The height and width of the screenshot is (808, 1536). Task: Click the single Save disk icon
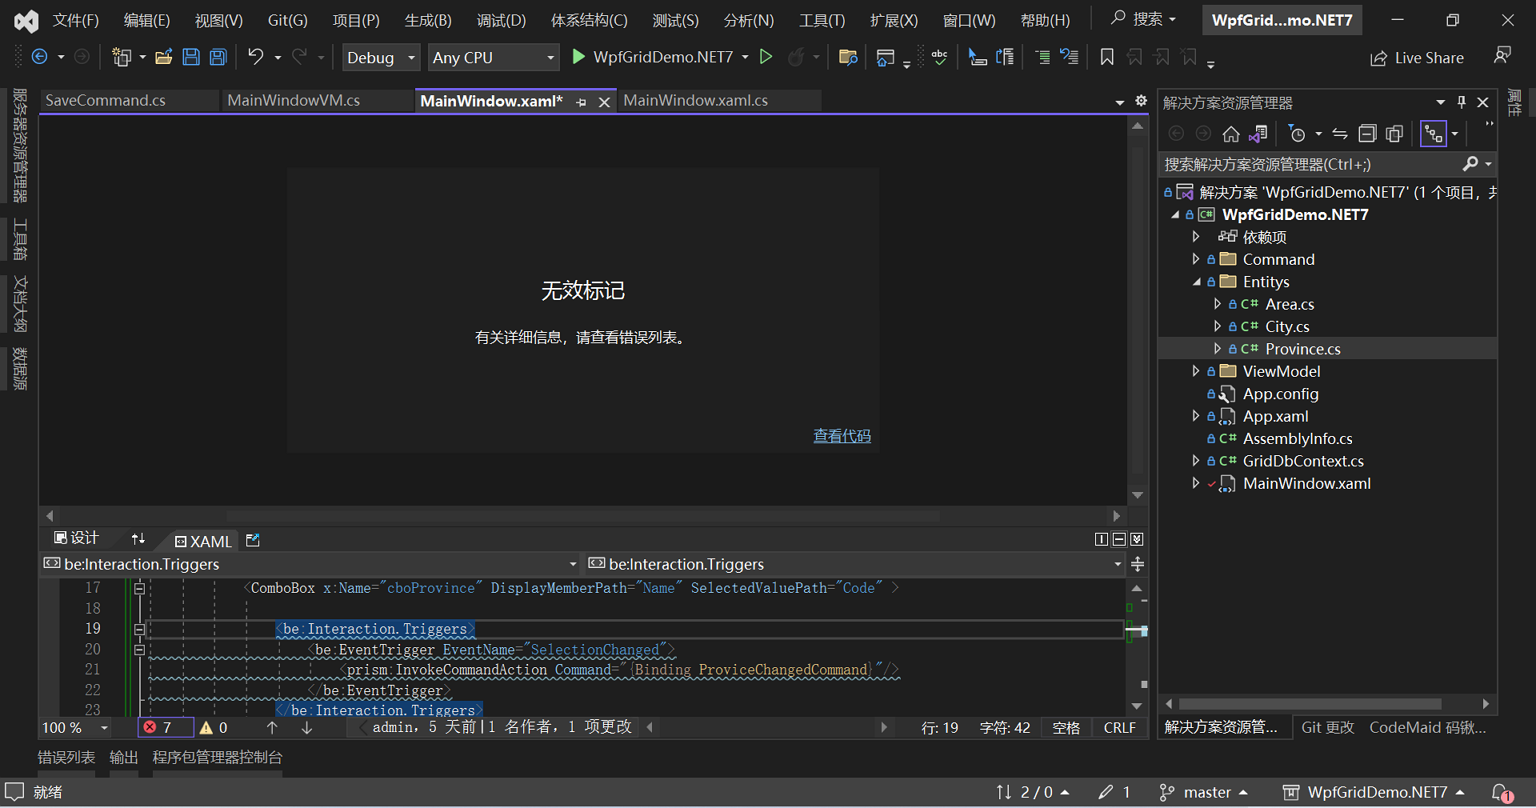pyautogui.click(x=191, y=57)
